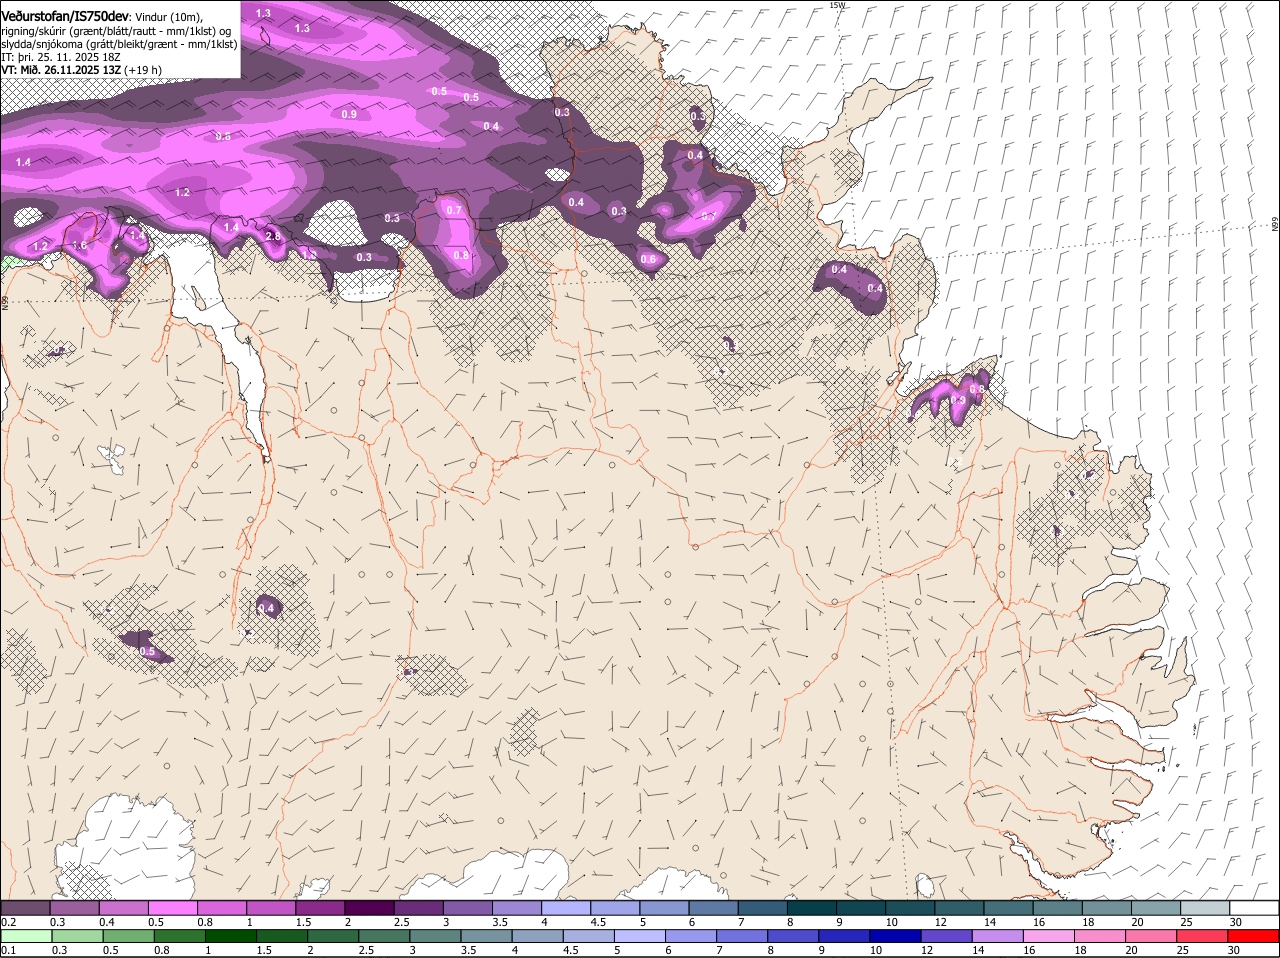The image size is (1280, 958).
Task: Pick the deep blue rain-scale swatch labeled 10
Action: coord(895,936)
